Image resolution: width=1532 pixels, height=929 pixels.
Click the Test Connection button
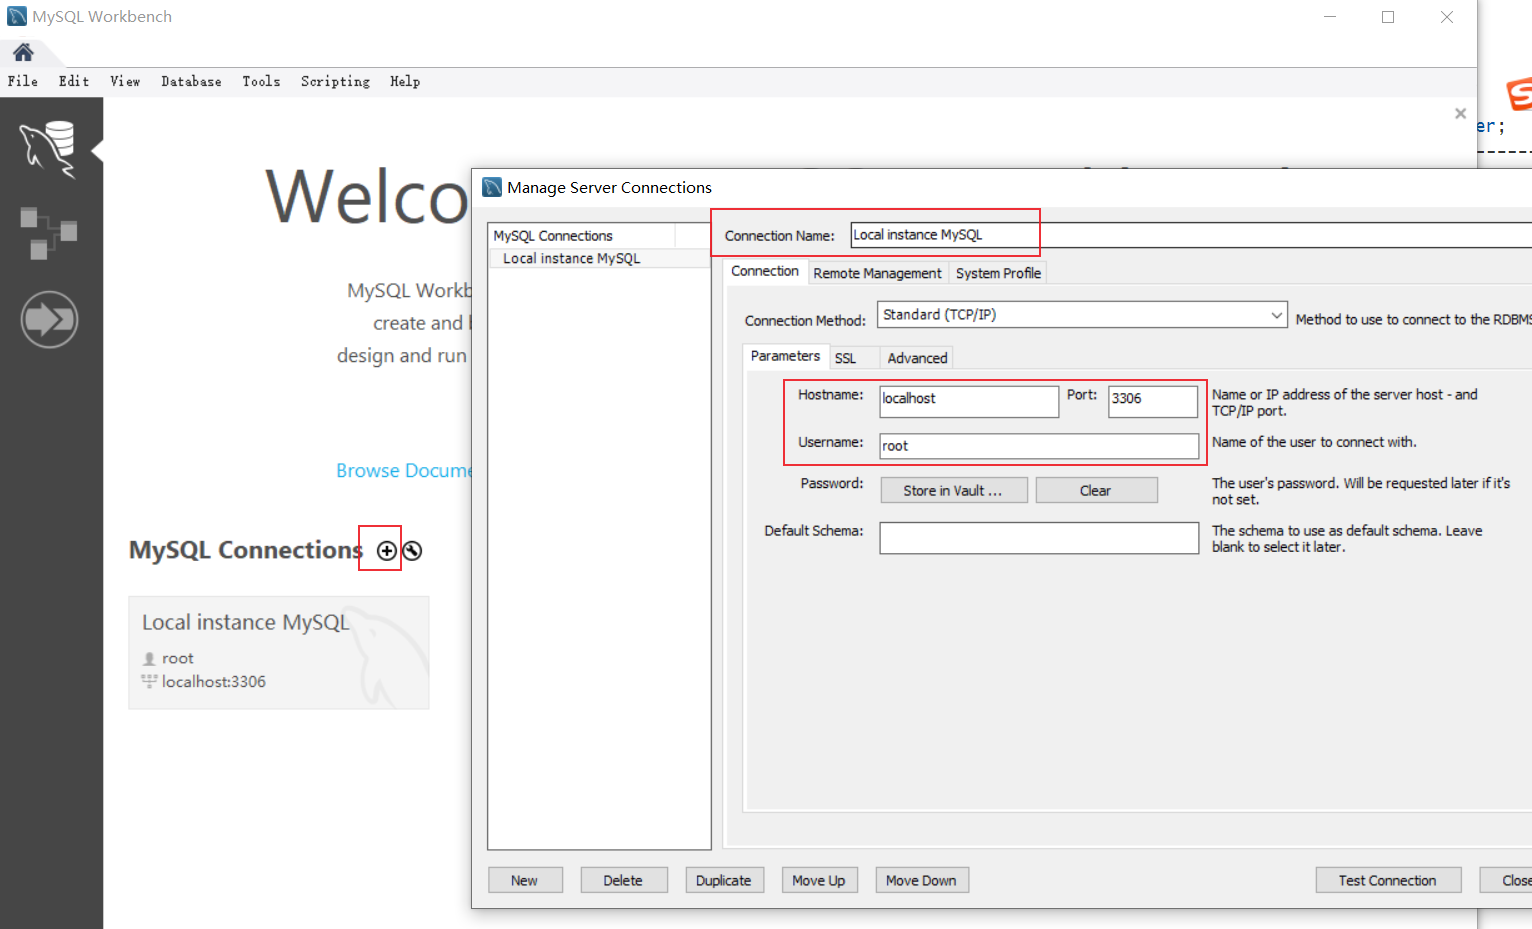(1388, 880)
